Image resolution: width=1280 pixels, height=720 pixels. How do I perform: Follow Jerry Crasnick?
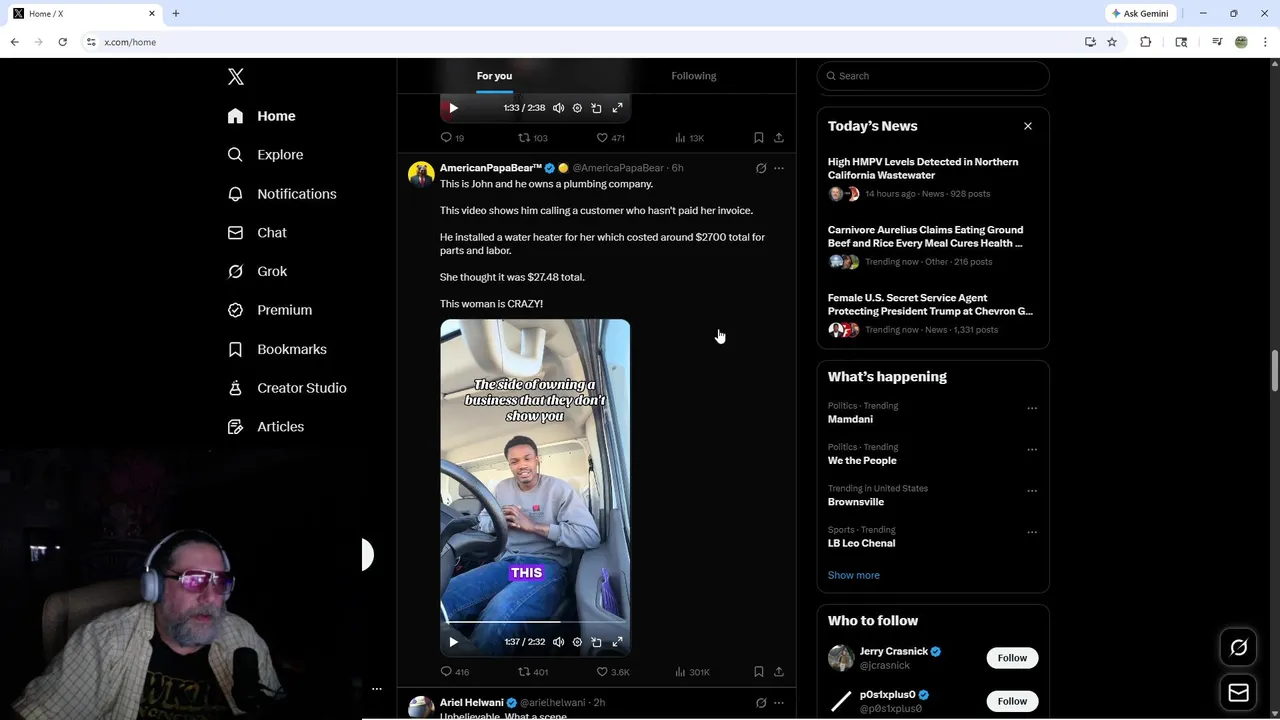(x=1012, y=658)
